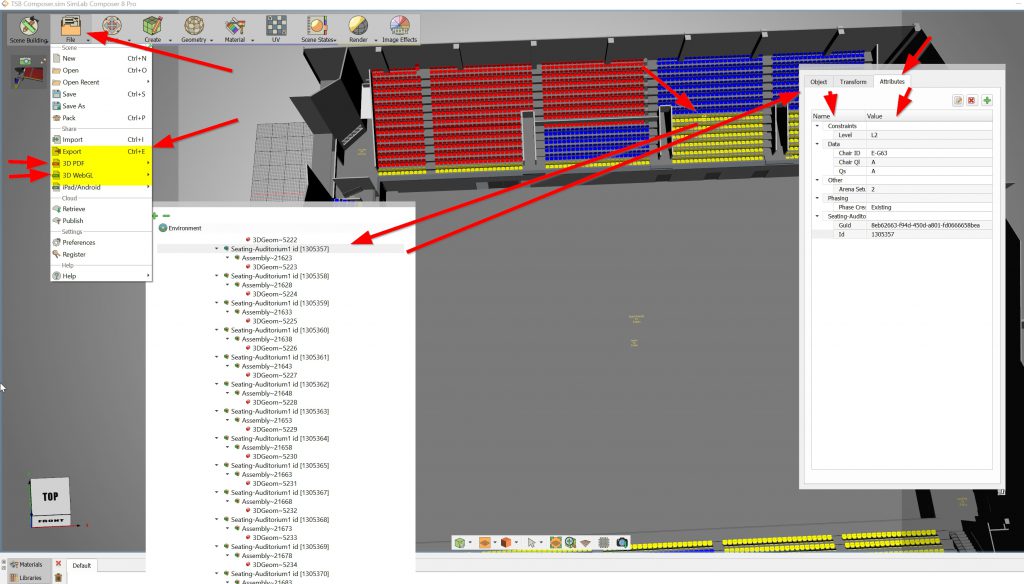The height and width of the screenshot is (584, 1024).
Task: Click the Material toolbar icon
Action: point(235,27)
